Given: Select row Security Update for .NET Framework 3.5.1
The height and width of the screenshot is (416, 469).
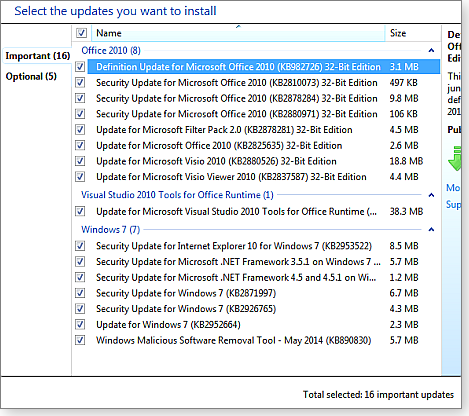Looking at the screenshot, I should [264, 262].
